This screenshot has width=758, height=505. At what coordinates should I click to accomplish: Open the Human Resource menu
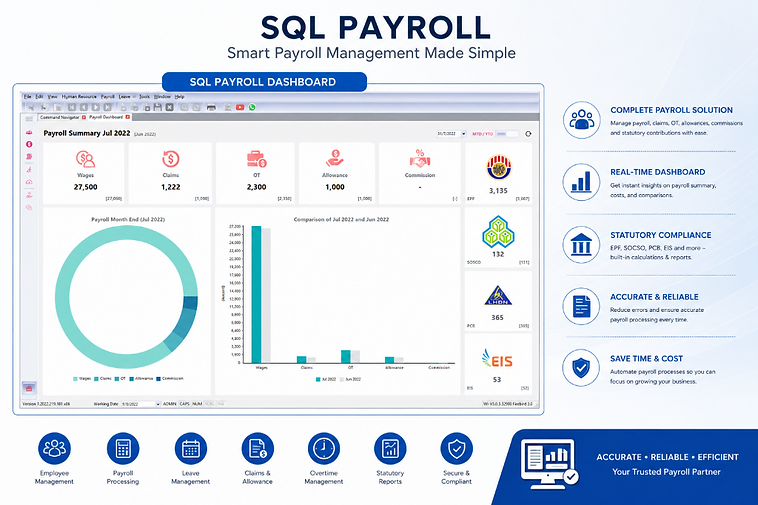click(79, 97)
